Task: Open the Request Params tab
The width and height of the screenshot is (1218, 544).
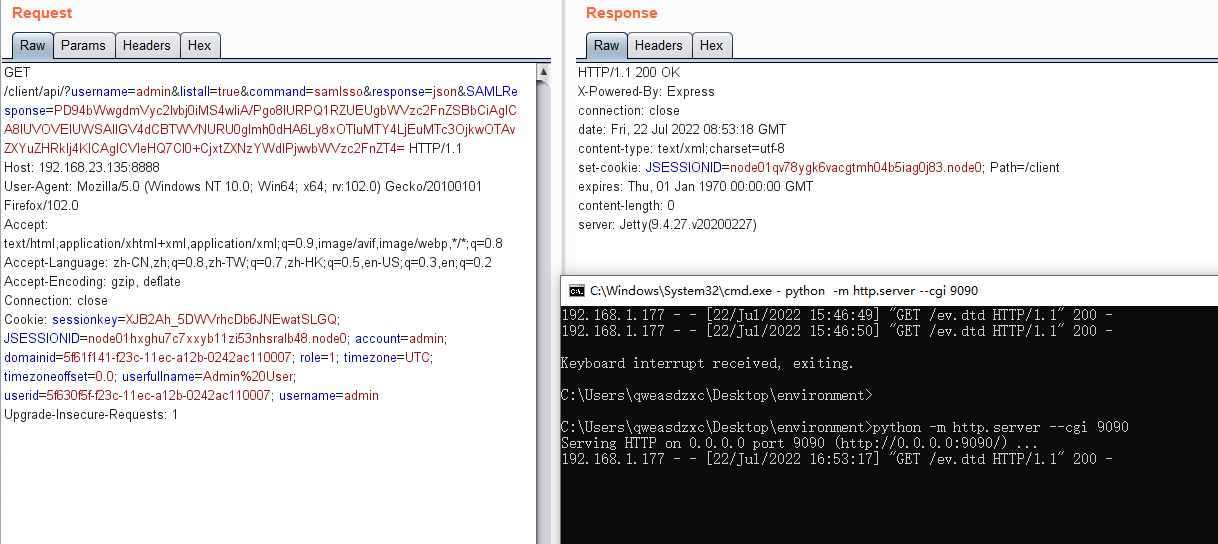Action: click(x=83, y=45)
